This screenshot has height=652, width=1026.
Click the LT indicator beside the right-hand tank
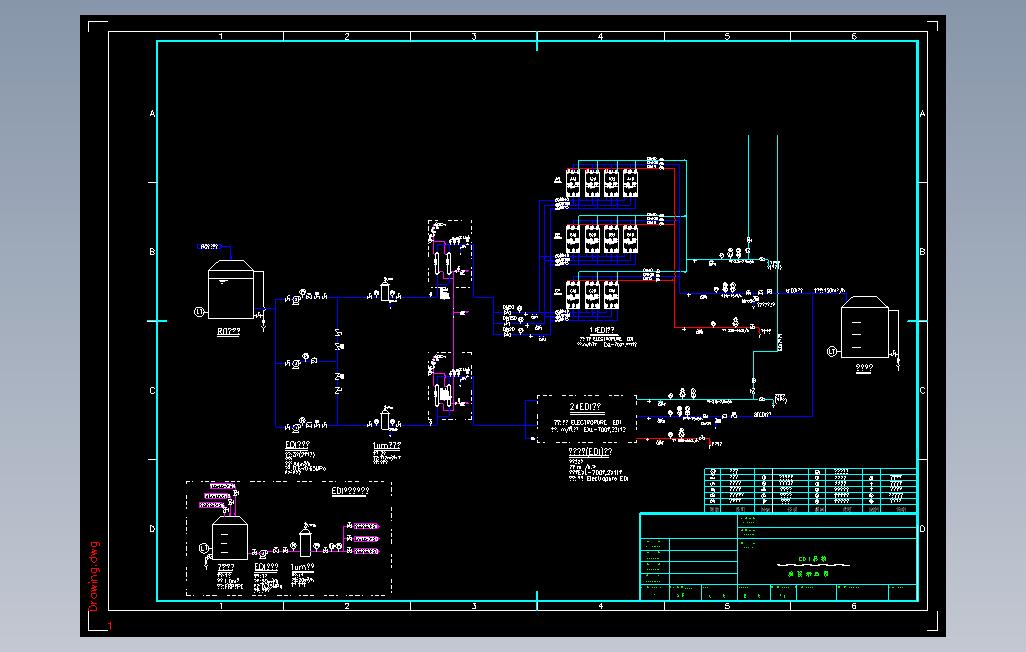tap(832, 352)
